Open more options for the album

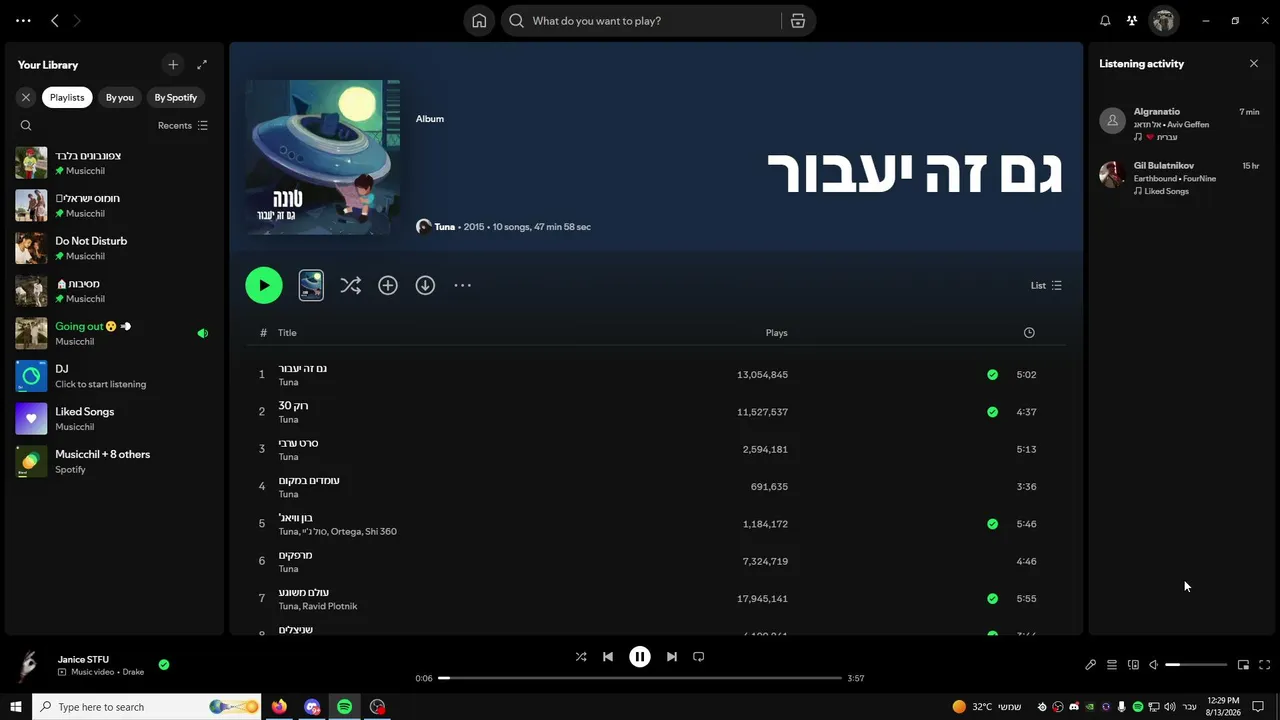click(462, 285)
